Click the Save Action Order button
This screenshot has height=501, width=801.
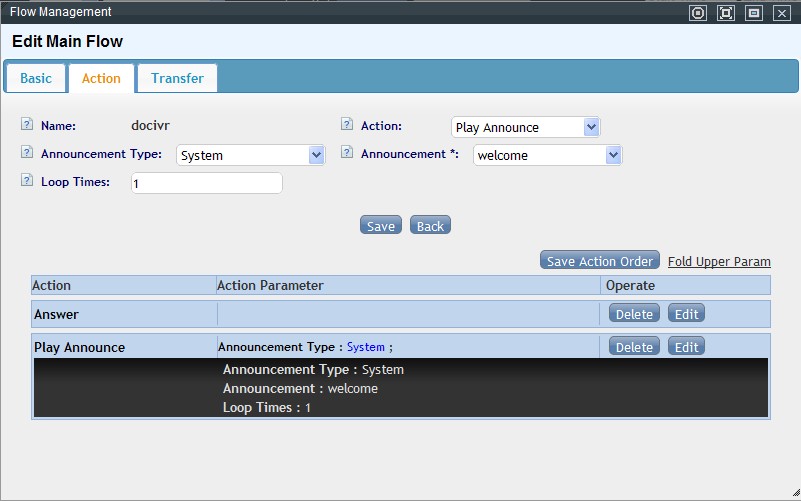[599, 261]
